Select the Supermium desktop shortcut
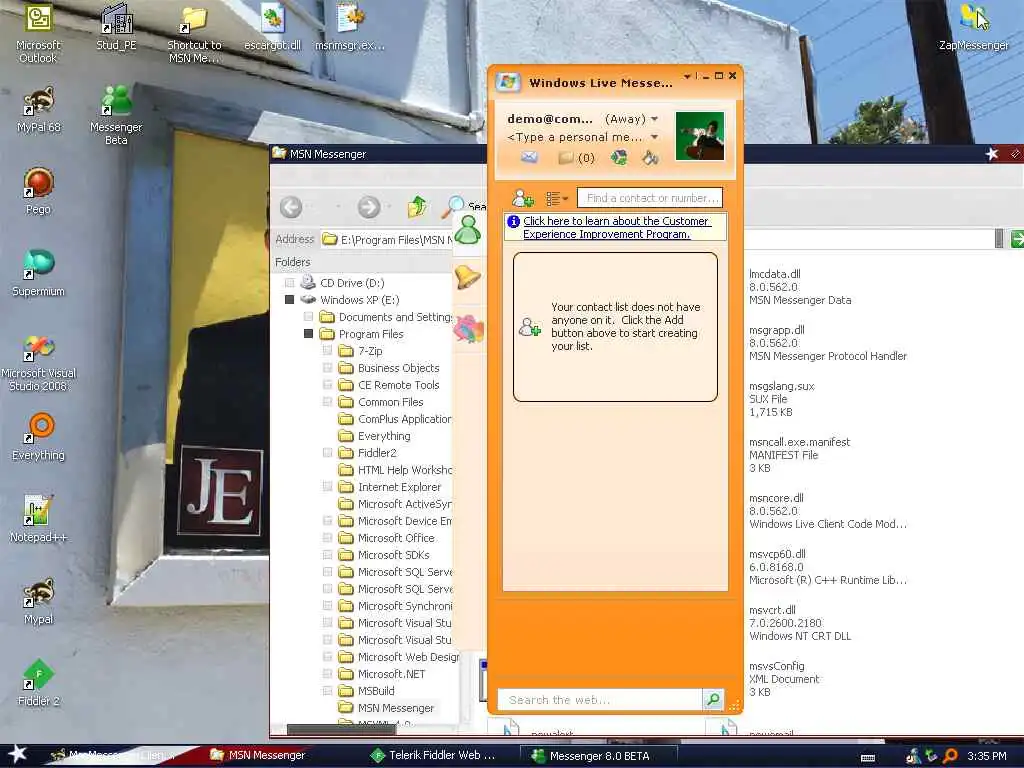 click(38, 274)
